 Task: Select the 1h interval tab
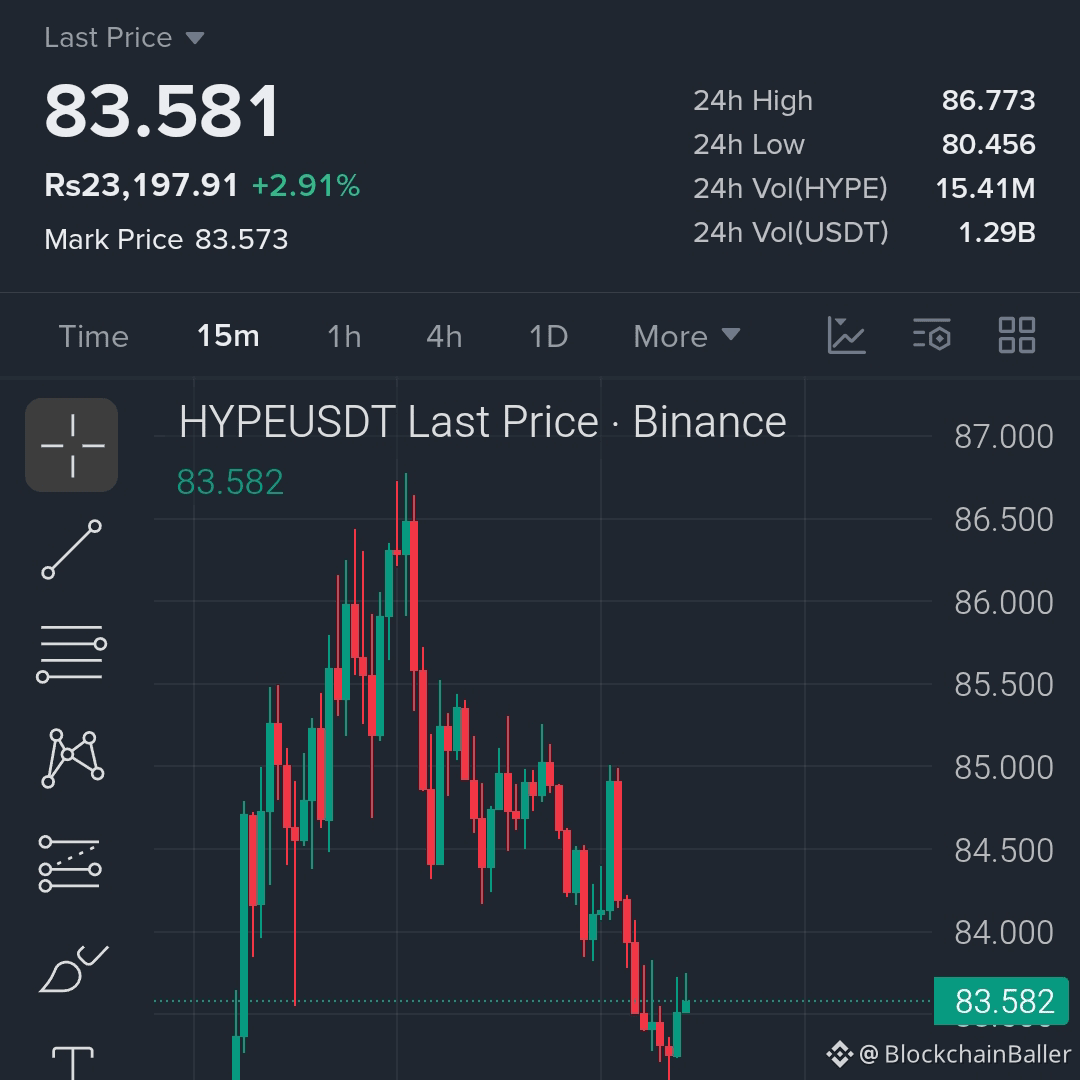(344, 336)
